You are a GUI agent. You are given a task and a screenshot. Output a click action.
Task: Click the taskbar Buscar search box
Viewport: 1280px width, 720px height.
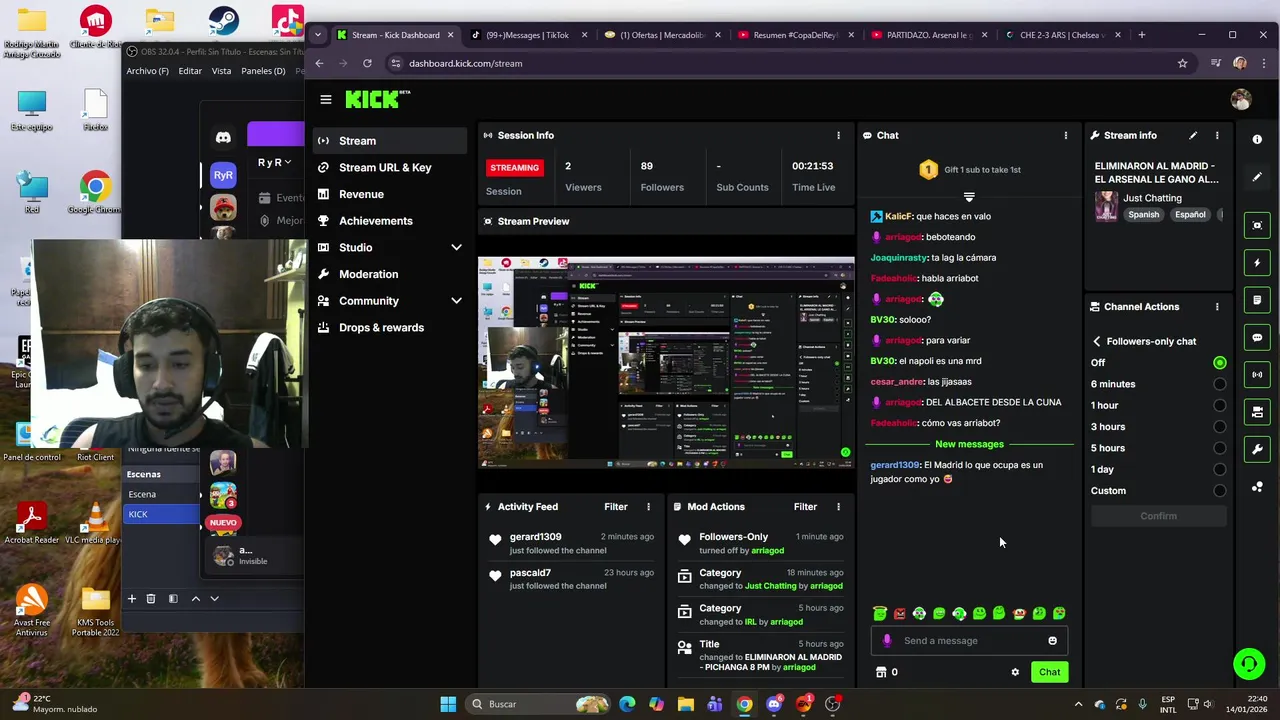pyautogui.click(x=539, y=704)
